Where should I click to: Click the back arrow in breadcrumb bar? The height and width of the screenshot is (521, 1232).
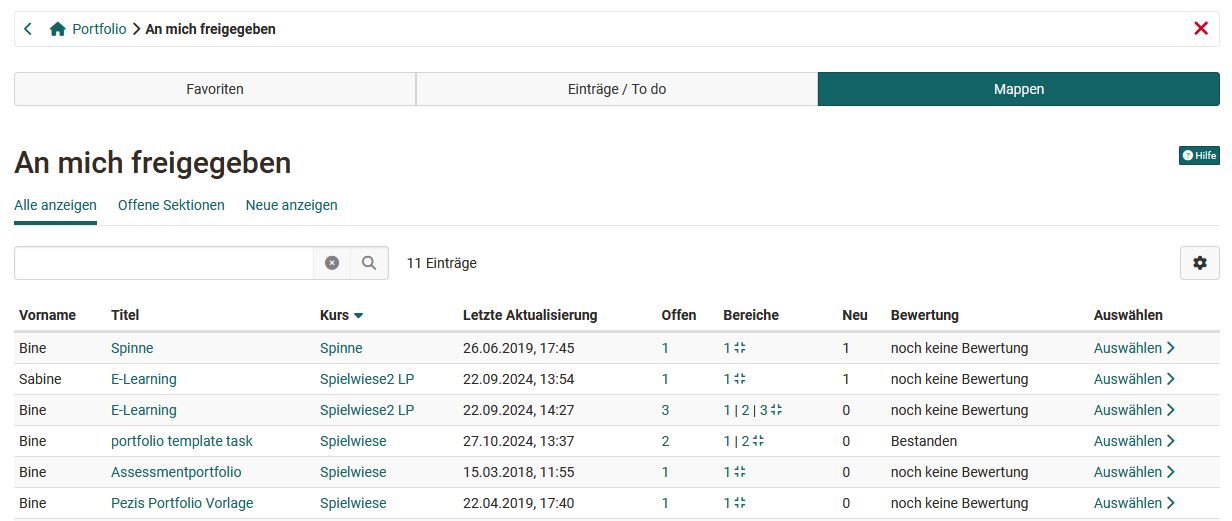point(28,29)
